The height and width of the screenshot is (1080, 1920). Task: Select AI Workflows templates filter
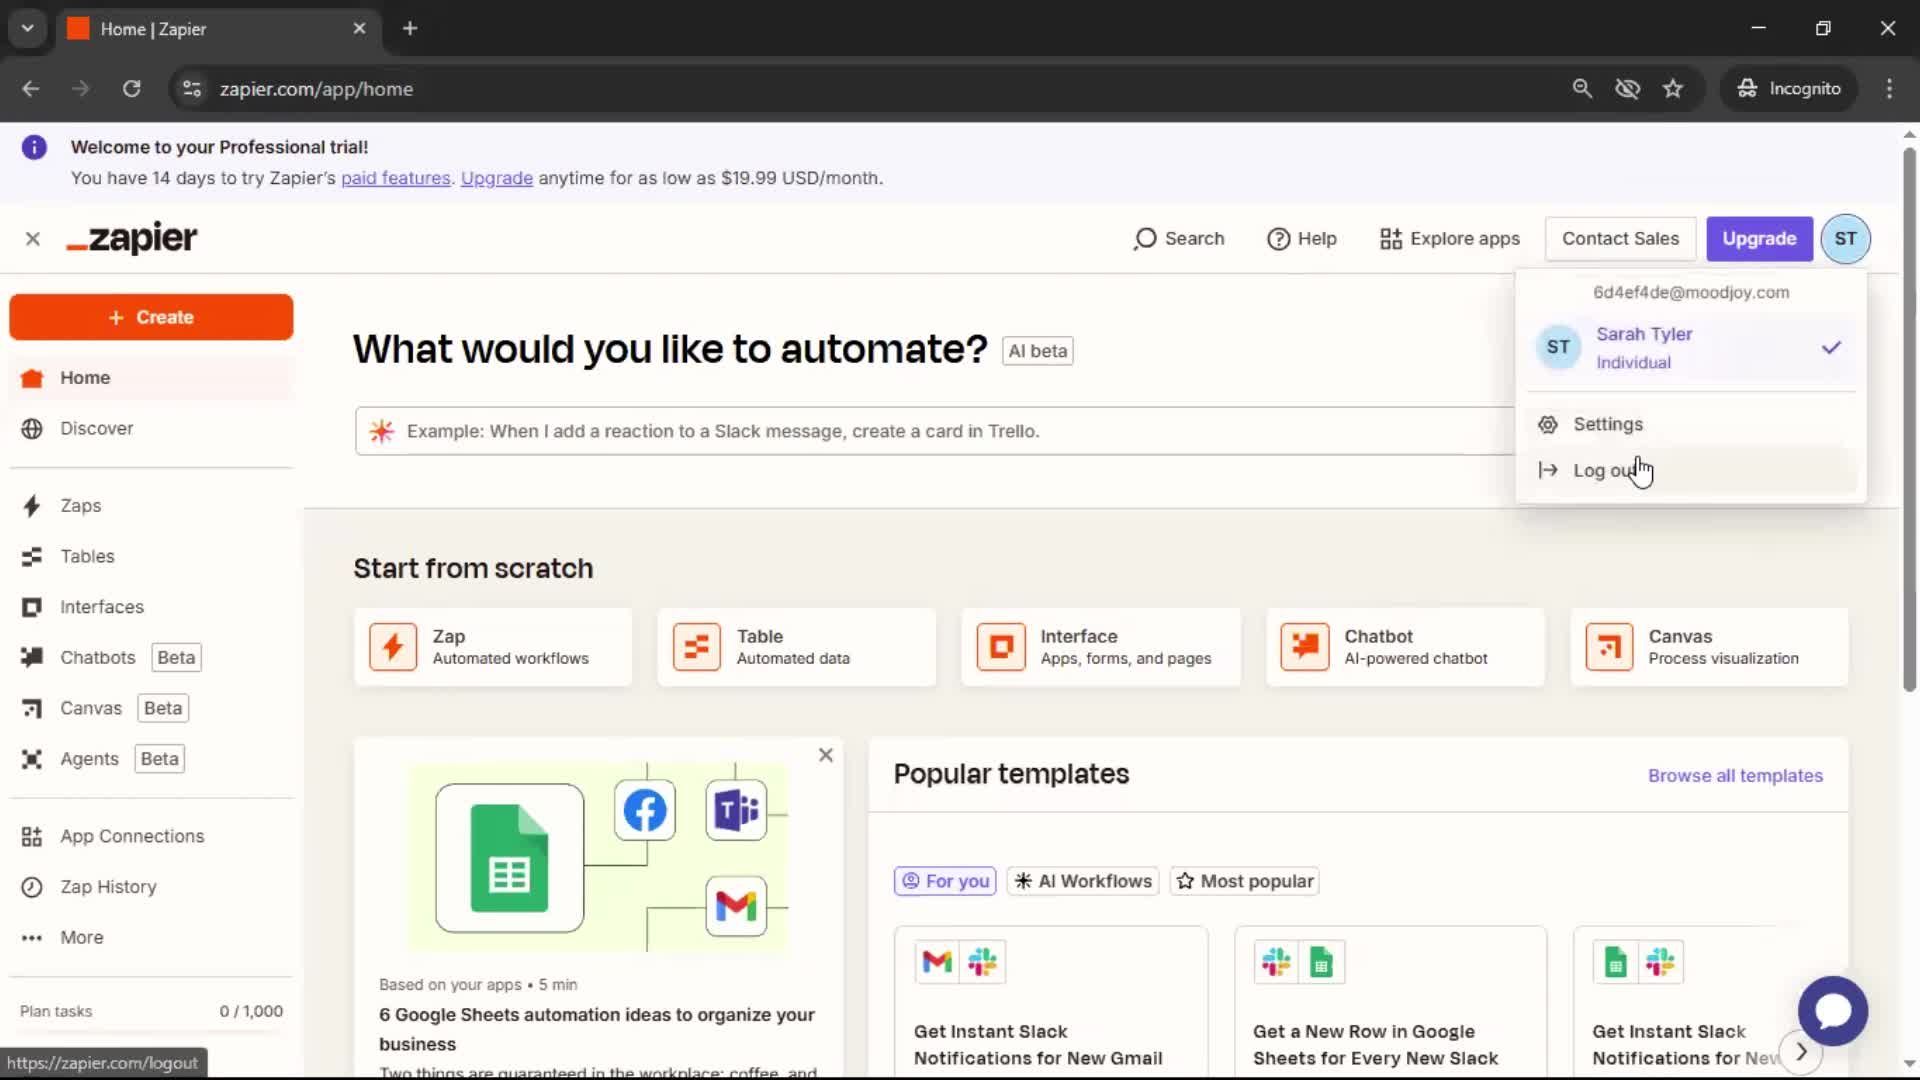tap(1083, 881)
